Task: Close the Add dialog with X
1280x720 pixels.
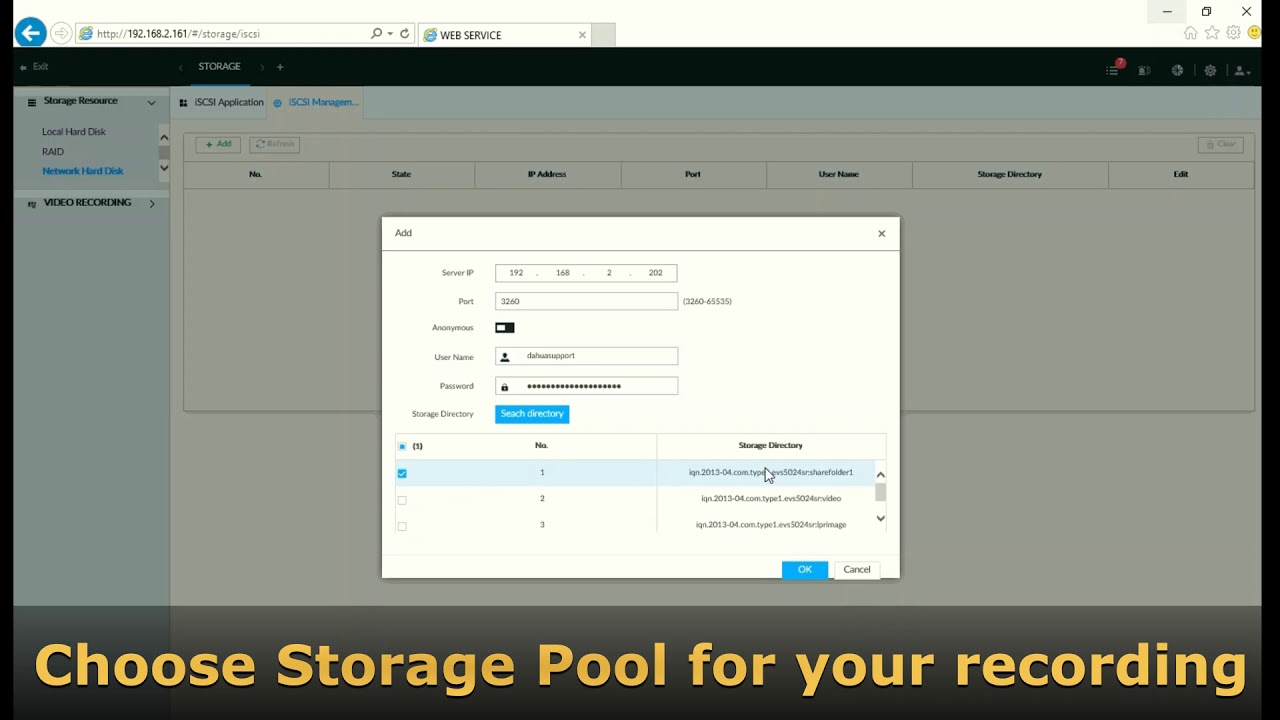Action: tap(881, 233)
